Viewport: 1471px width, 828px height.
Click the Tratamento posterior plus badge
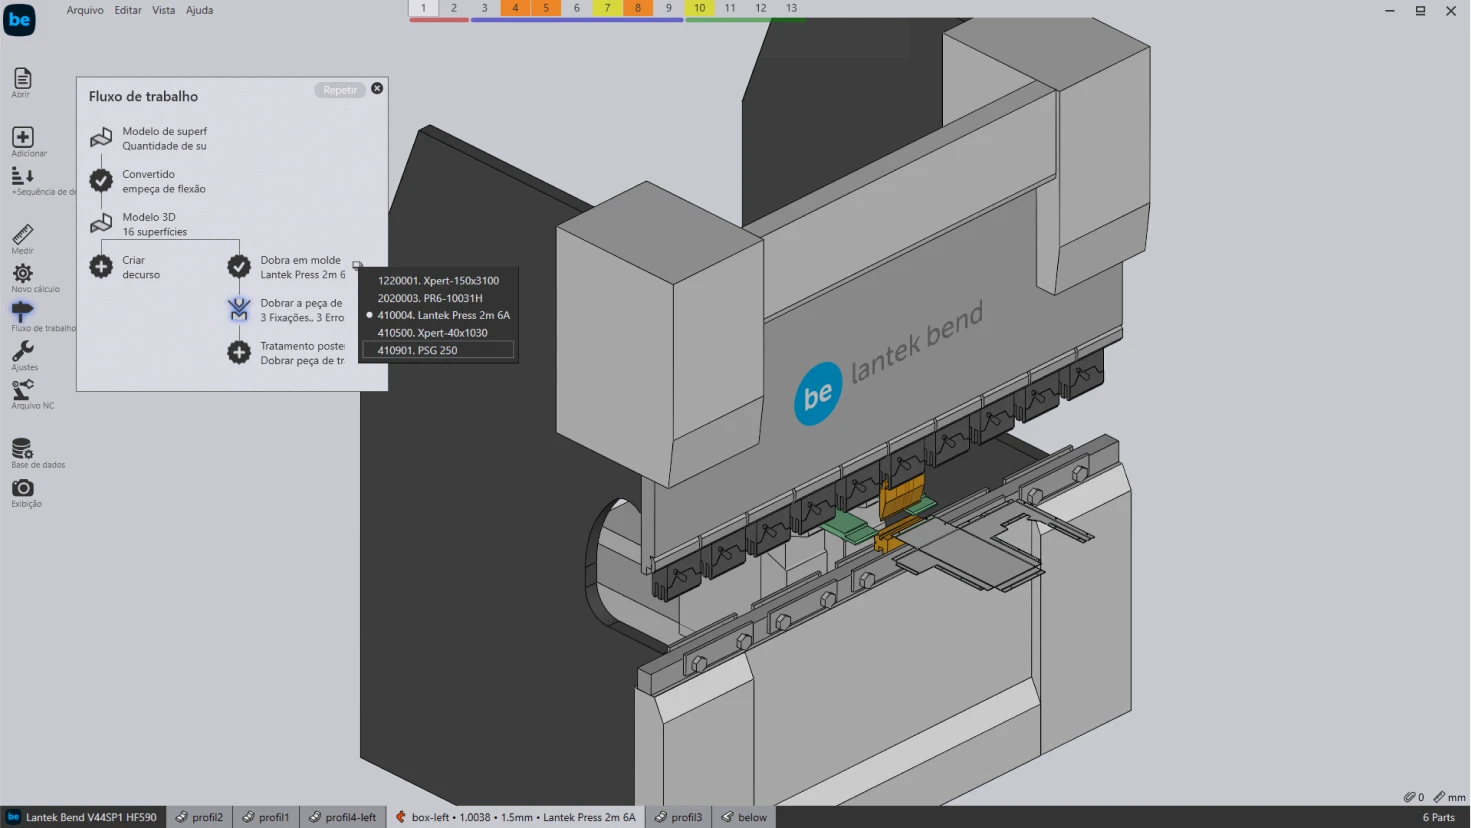[x=239, y=353]
